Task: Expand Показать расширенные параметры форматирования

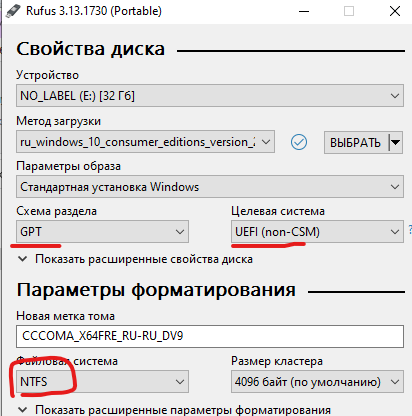Action: coord(174,409)
